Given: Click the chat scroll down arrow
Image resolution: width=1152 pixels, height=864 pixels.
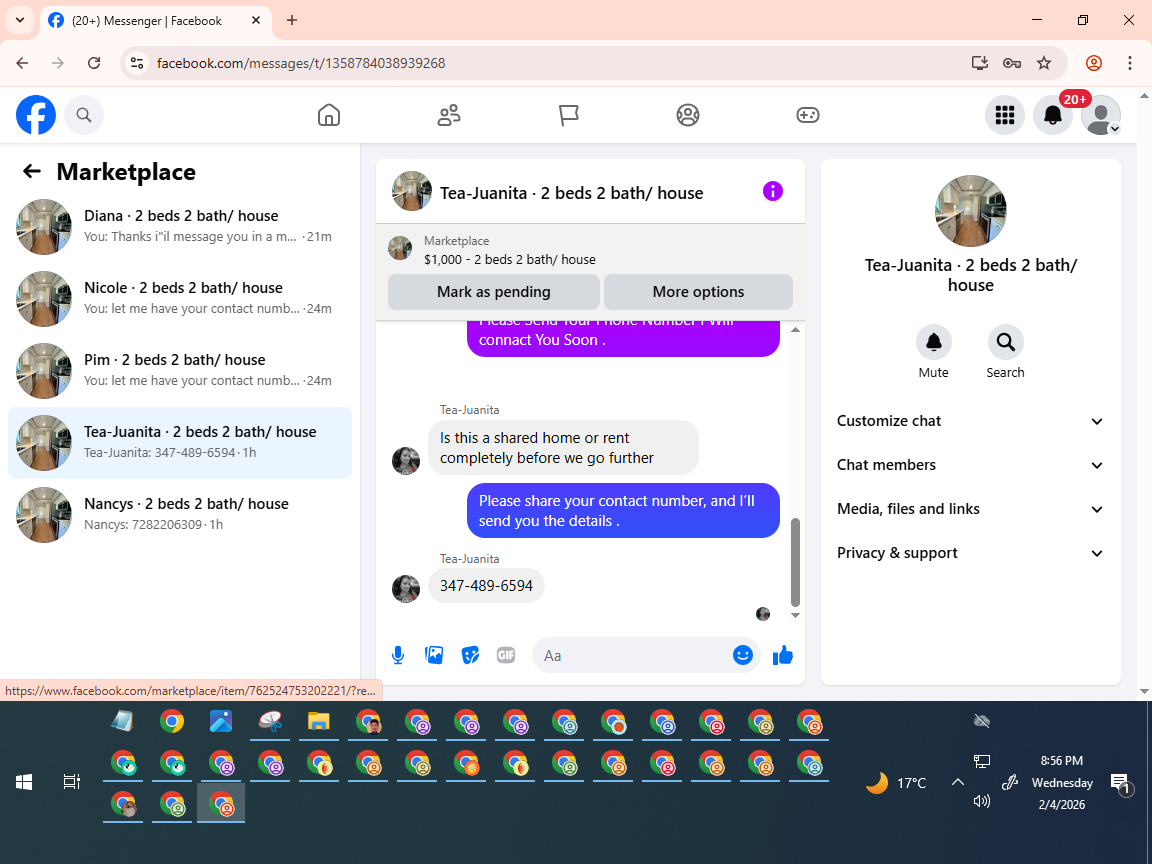Looking at the screenshot, I should [795, 616].
